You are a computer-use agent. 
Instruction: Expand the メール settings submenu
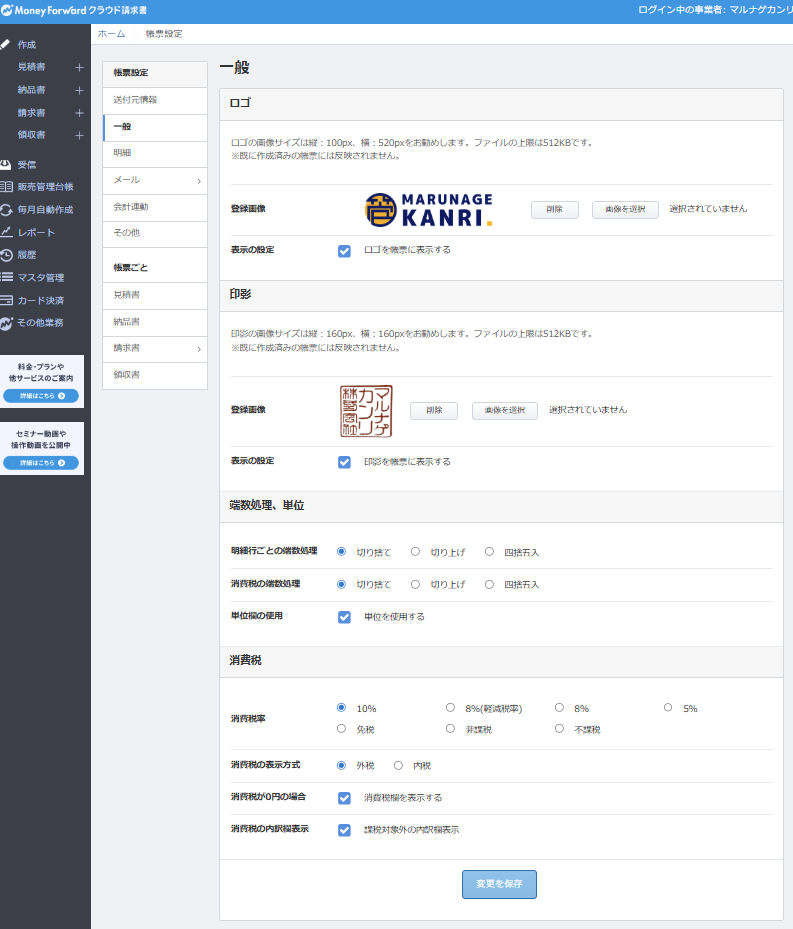pos(198,181)
